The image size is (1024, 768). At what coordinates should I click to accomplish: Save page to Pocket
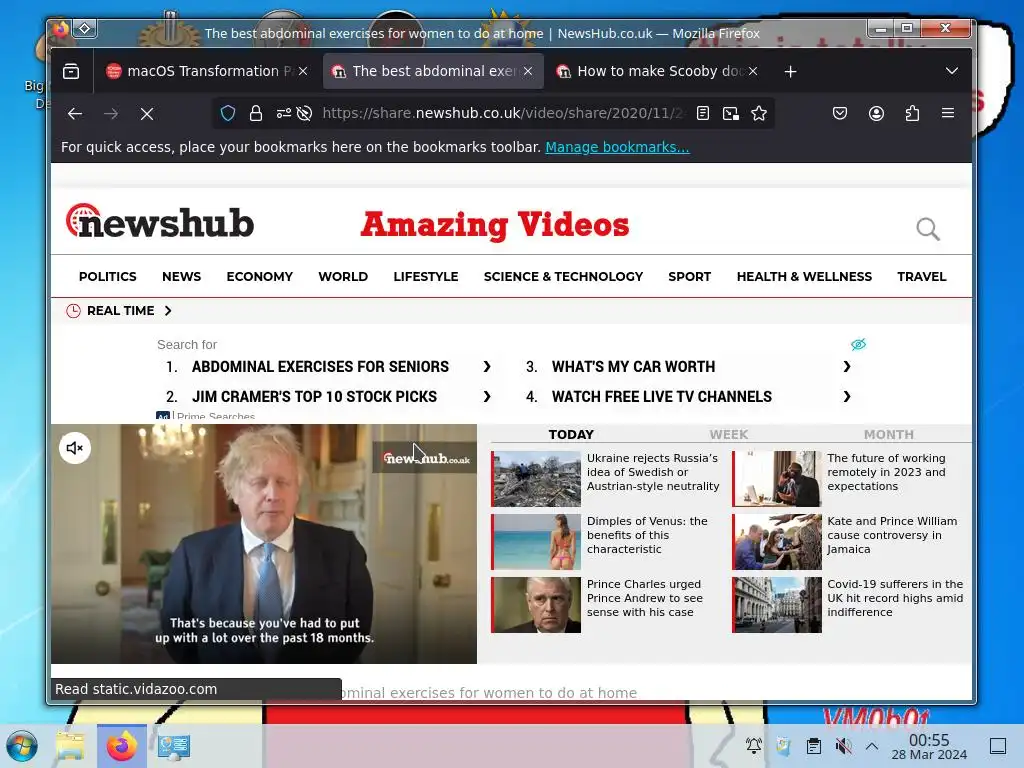pos(840,114)
